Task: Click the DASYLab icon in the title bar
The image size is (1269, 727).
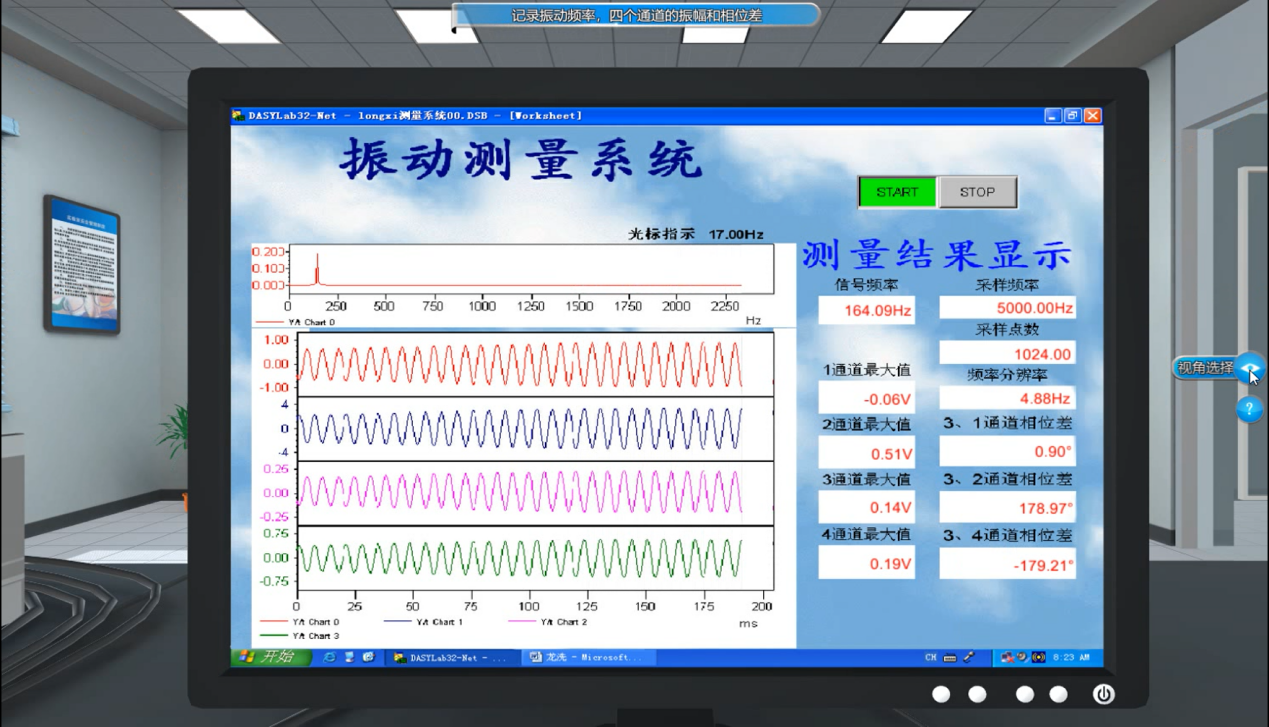Action: 238,116
